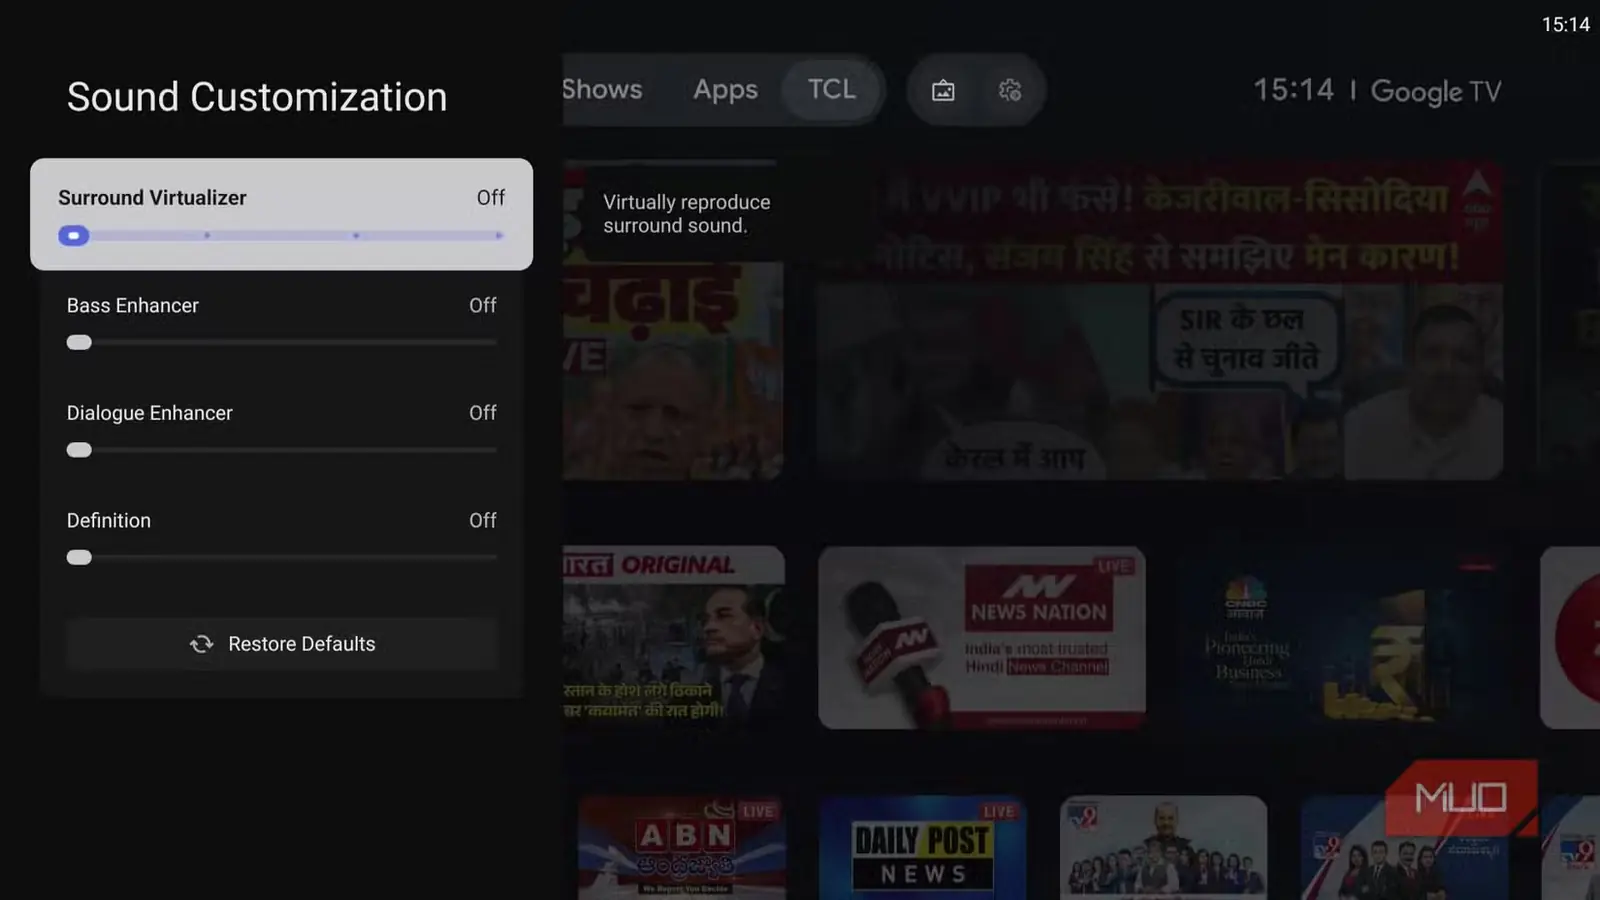Click the 15:14 clock beside Google TV
Viewport: 1600px width, 900px height.
pos(1294,90)
